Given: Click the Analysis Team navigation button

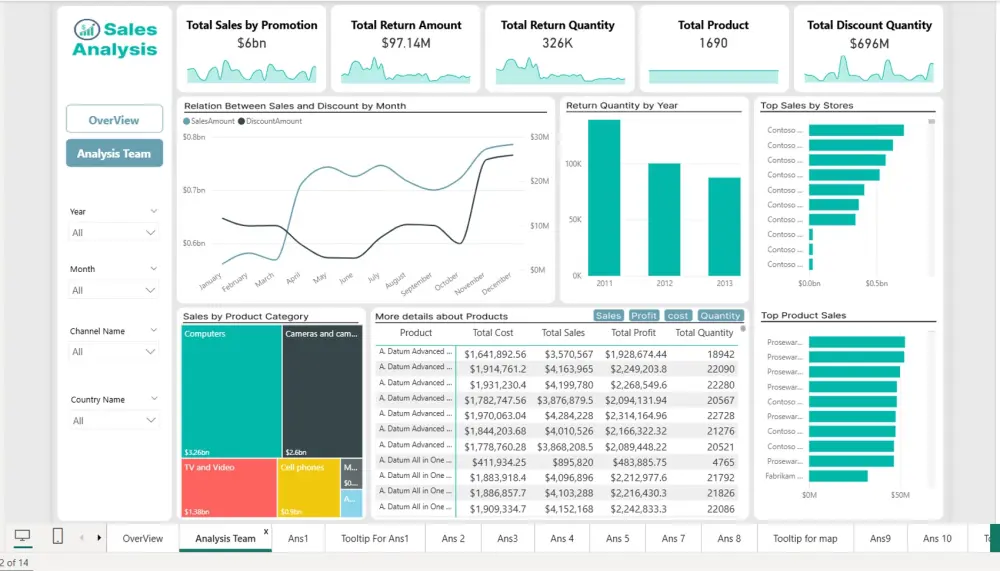Looking at the screenshot, I should 114,153.
